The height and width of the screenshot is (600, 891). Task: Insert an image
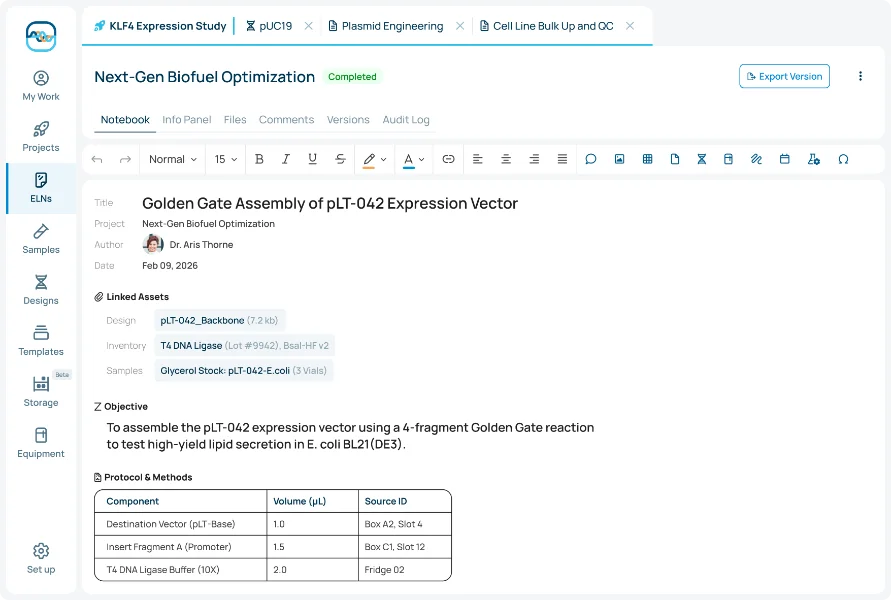[x=619, y=159]
